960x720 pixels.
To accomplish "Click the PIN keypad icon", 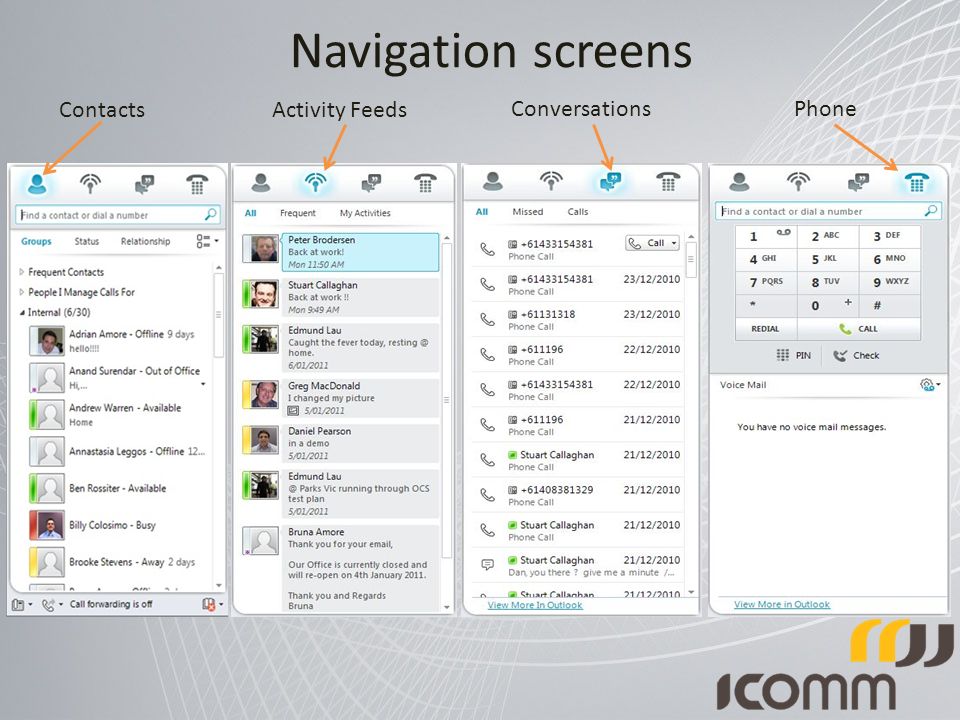I will (x=782, y=355).
